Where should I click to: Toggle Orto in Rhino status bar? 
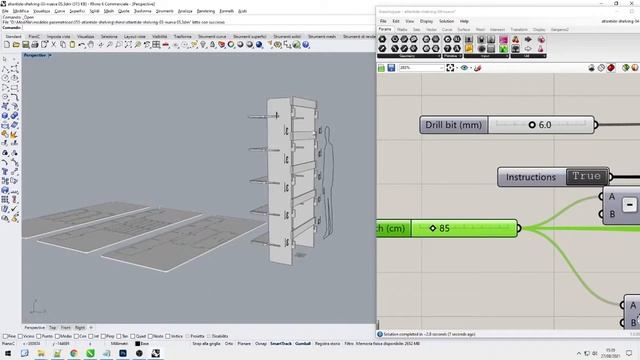click(x=229, y=344)
